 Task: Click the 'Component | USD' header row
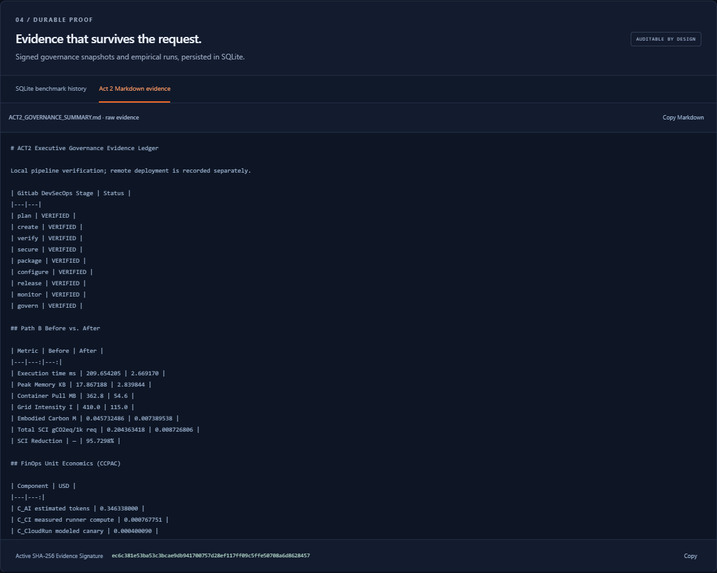pos(43,486)
